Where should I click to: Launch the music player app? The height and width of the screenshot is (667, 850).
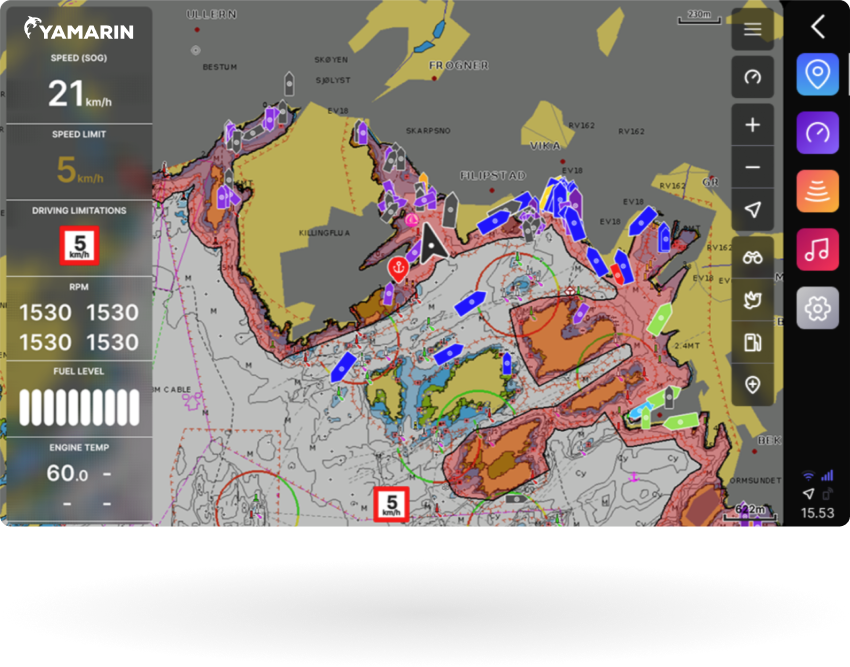pyautogui.click(x=817, y=249)
